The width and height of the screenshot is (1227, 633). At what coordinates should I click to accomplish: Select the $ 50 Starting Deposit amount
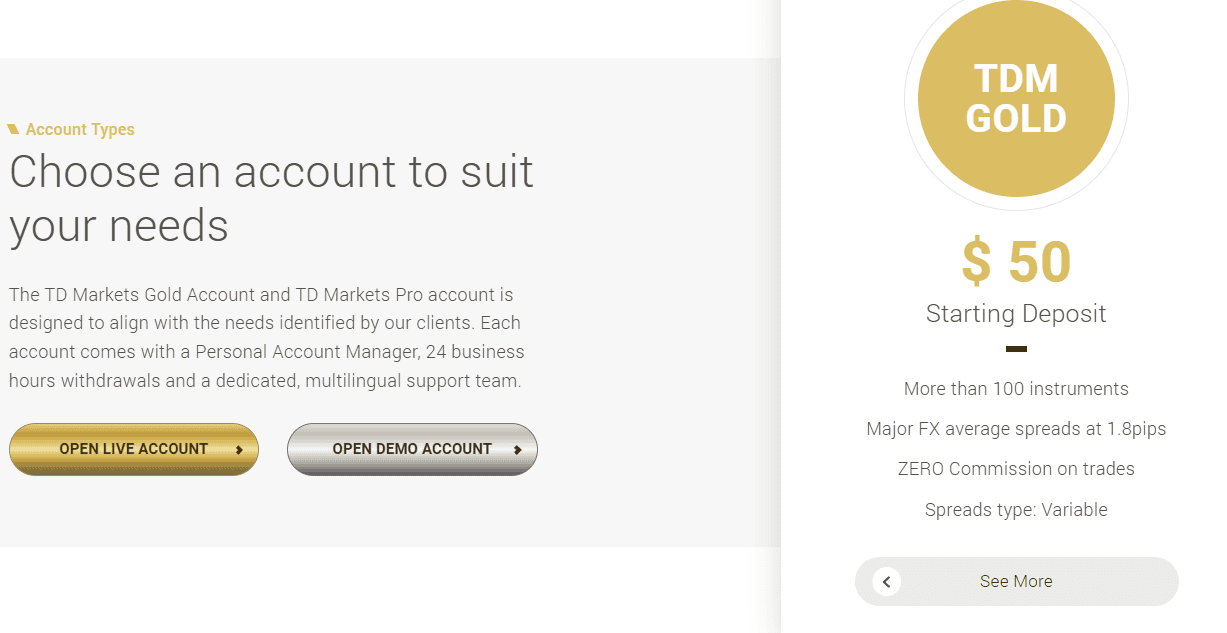(x=1017, y=263)
